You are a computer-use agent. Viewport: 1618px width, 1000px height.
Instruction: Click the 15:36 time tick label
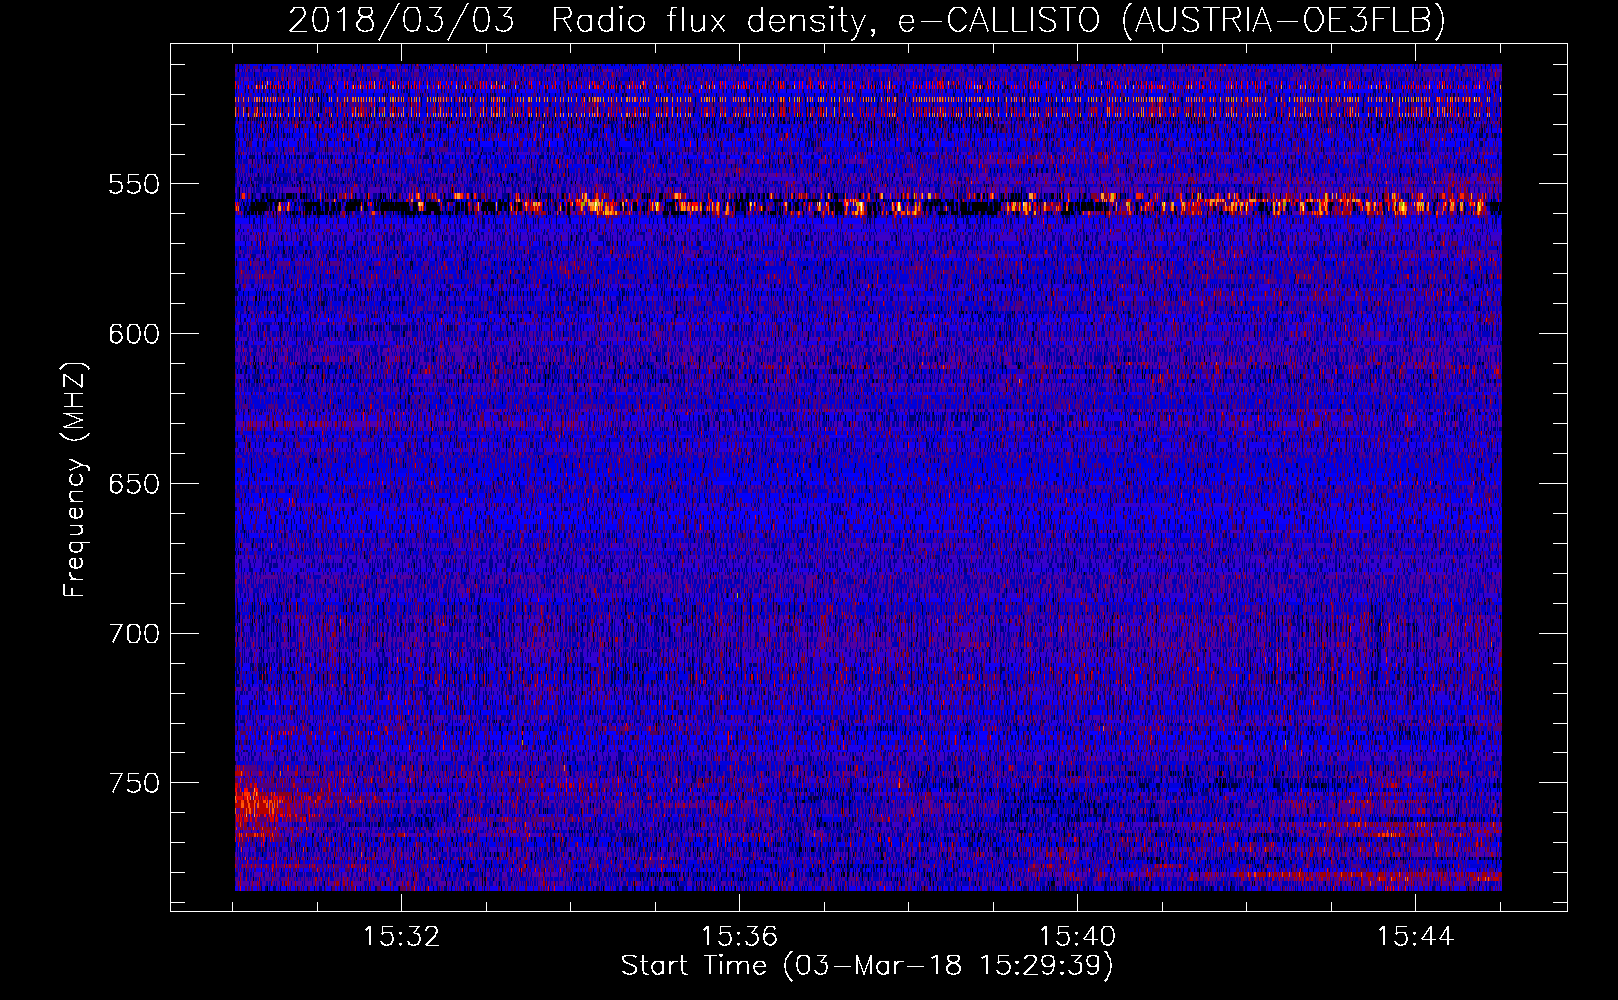tap(739, 937)
